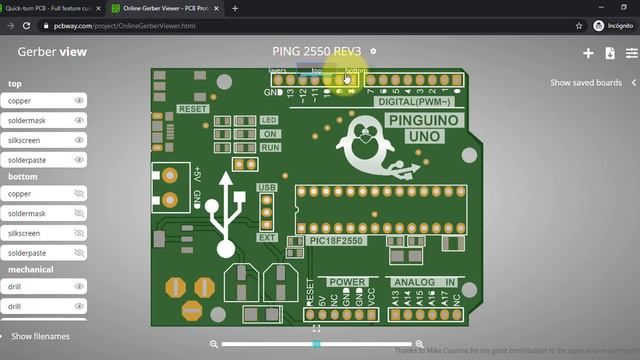The width and height of the screenshot is (640, 360).
Task: Select the top copper layer row
Action: [44, 100]
